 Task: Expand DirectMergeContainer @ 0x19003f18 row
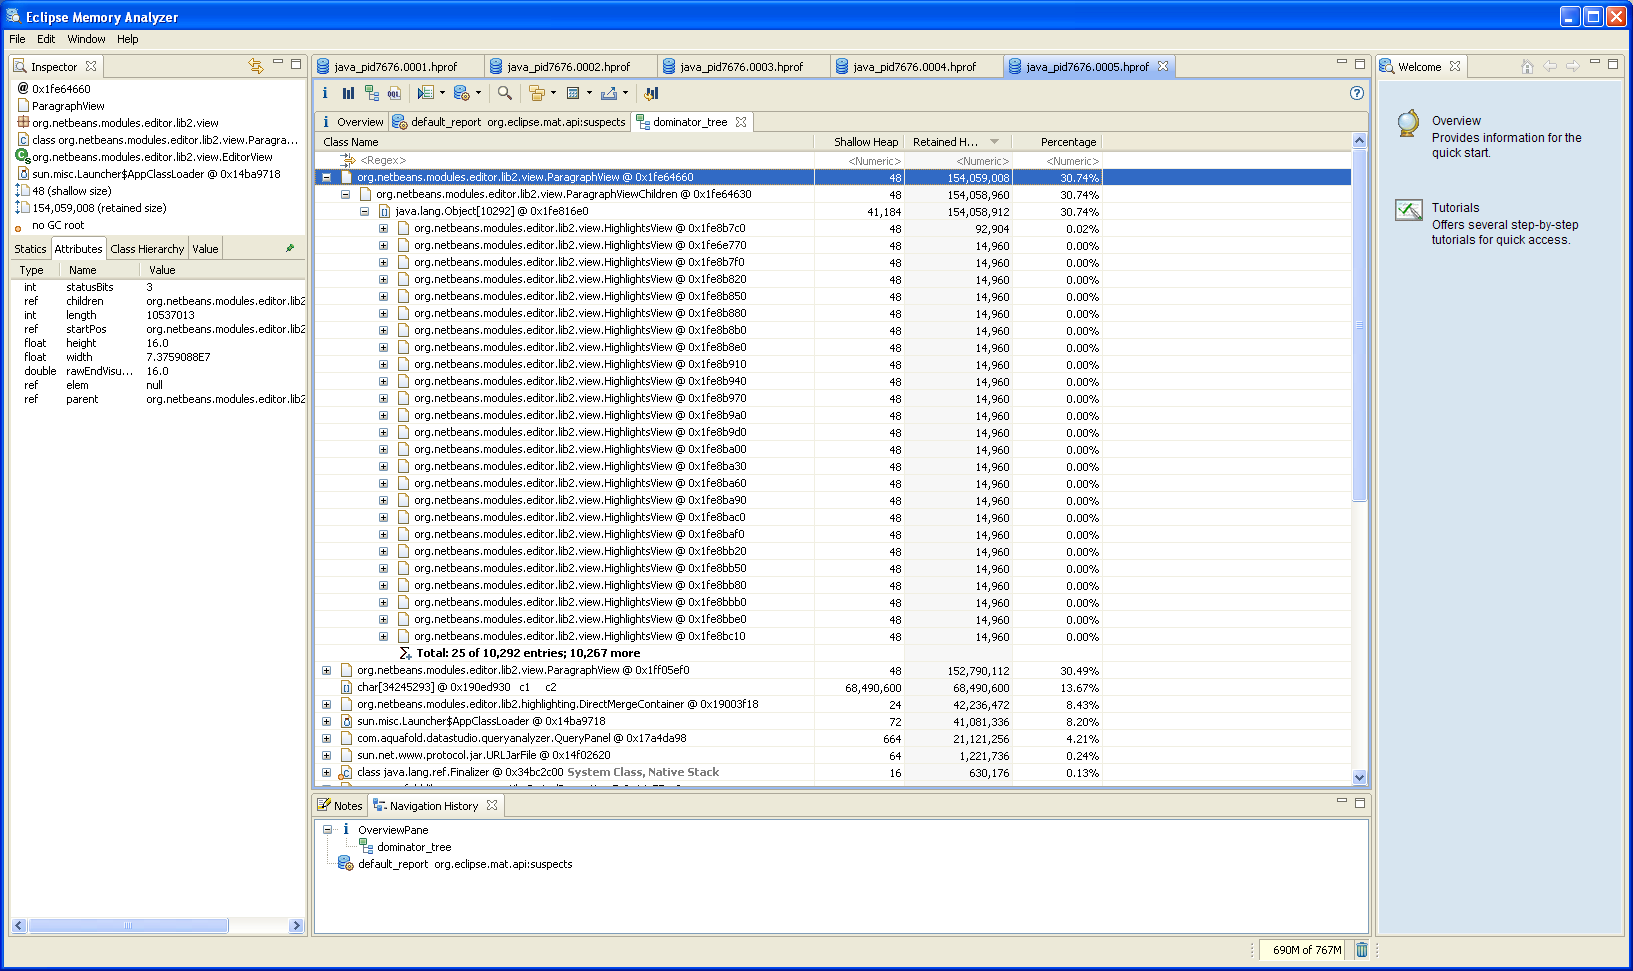[326, 704]
